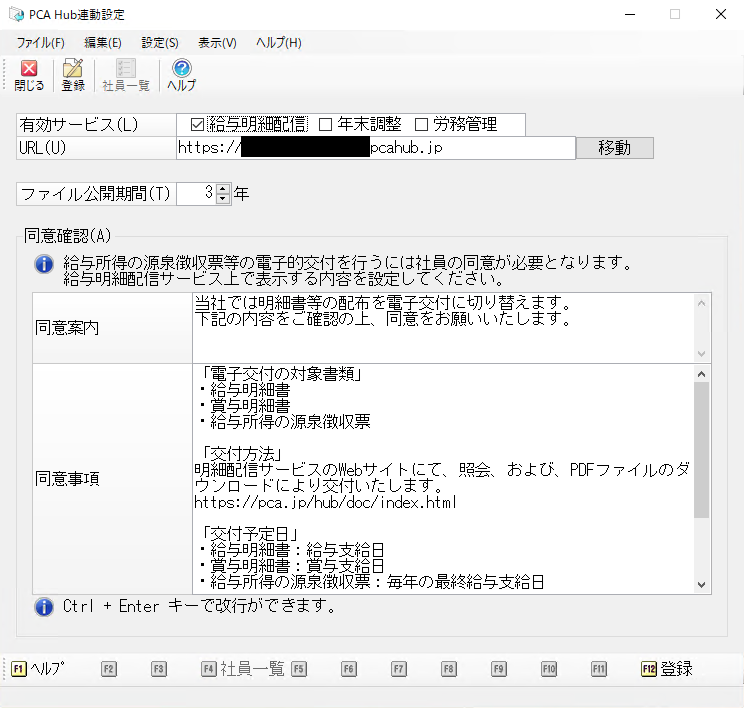Enable the 労務管理 service checkbox
This screenshot has height=708, width=744.
[x=421, y=125]
